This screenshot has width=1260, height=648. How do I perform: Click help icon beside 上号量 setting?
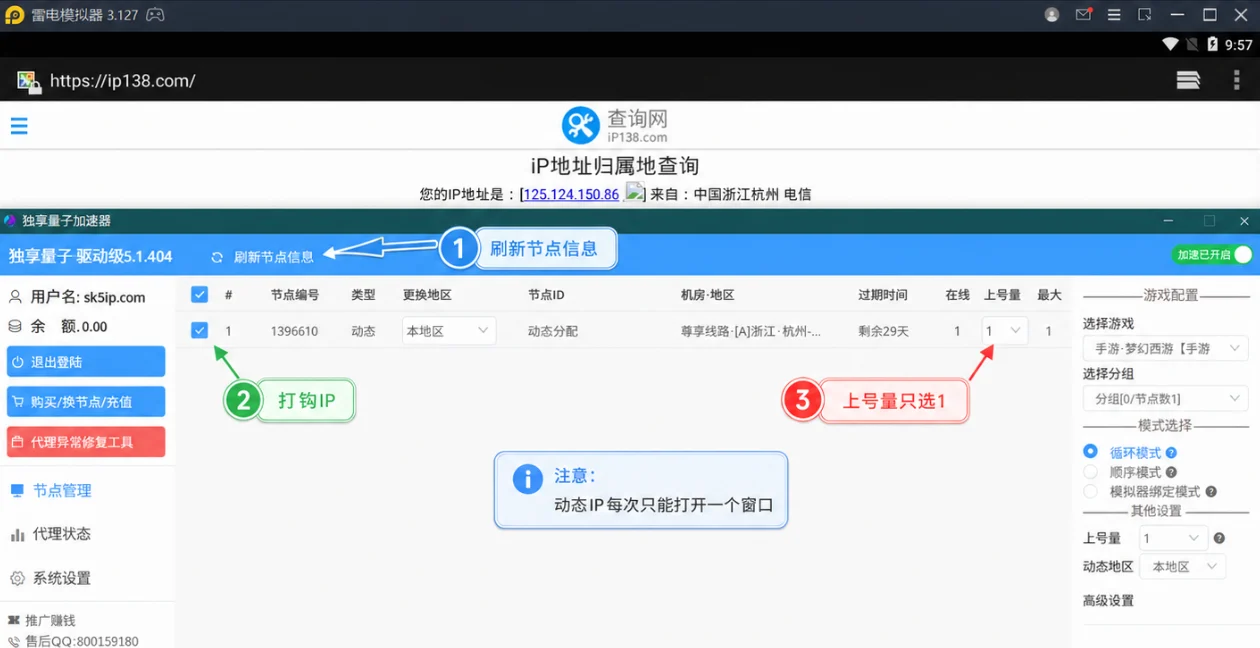click(1219, 538)
